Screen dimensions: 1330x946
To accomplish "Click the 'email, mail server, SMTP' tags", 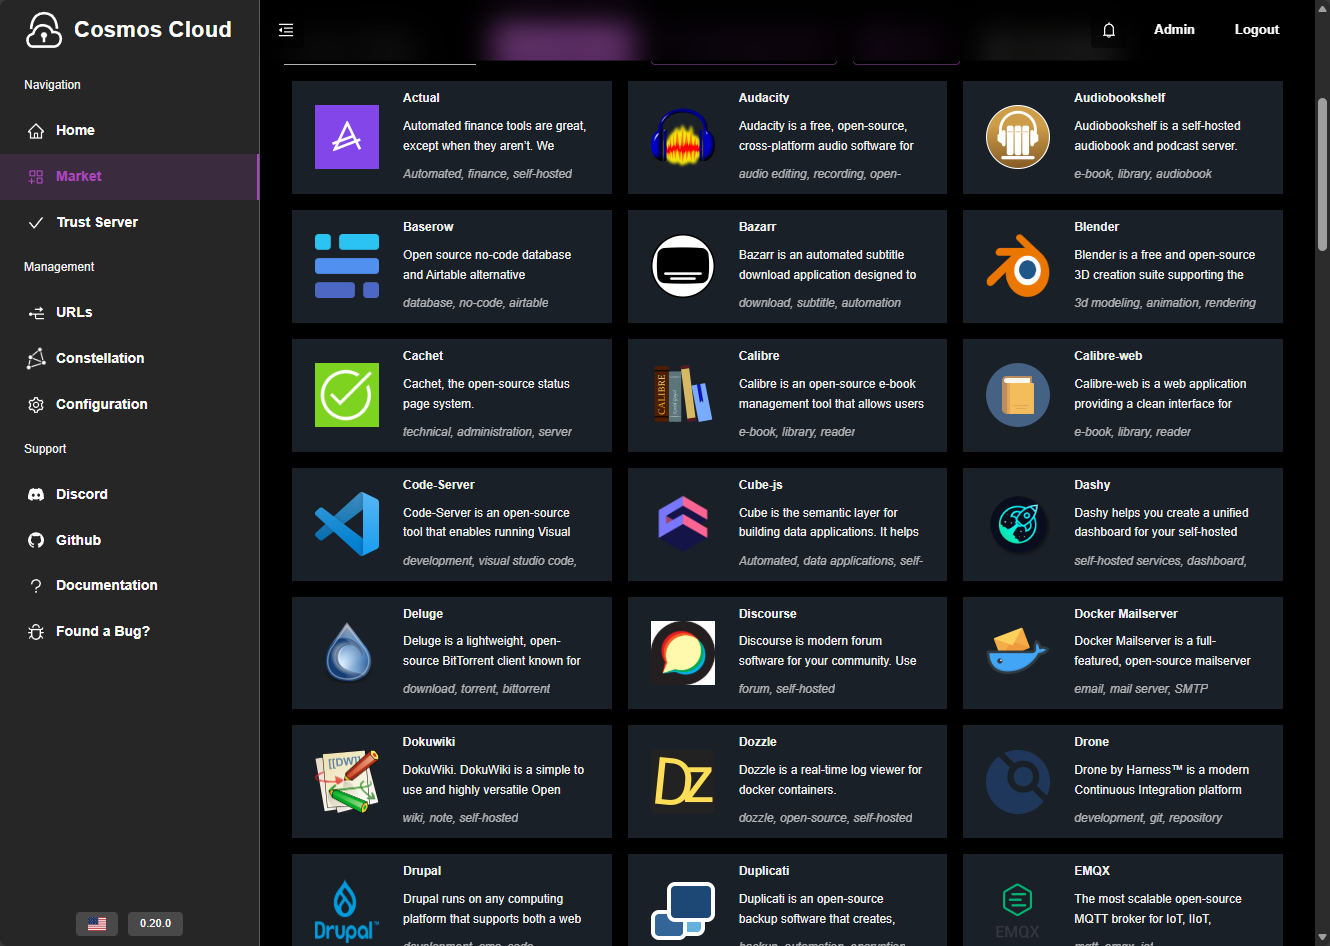I will pyautogui.click(x=1141, y=689).
